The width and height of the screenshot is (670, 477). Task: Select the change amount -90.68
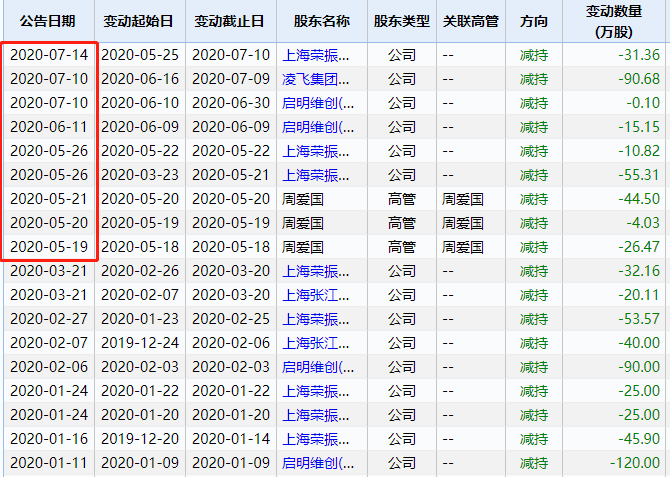click(639, 79)
